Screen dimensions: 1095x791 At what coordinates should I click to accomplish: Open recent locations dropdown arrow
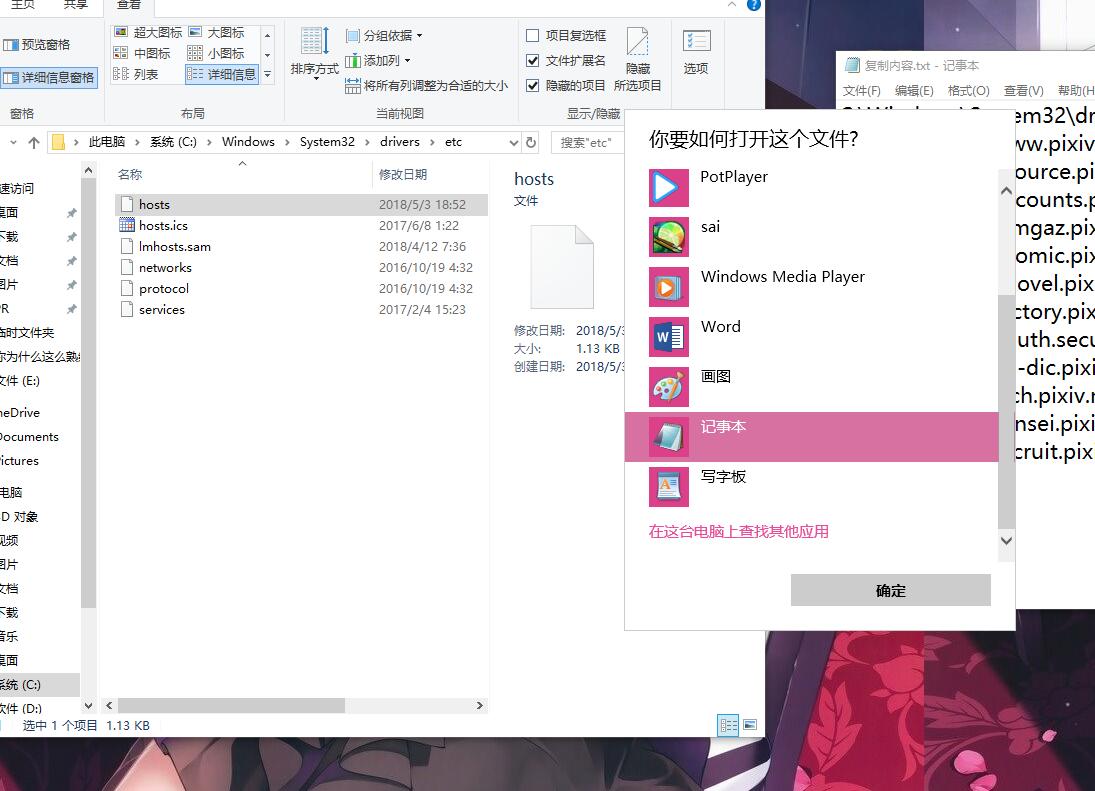point(13,142)
